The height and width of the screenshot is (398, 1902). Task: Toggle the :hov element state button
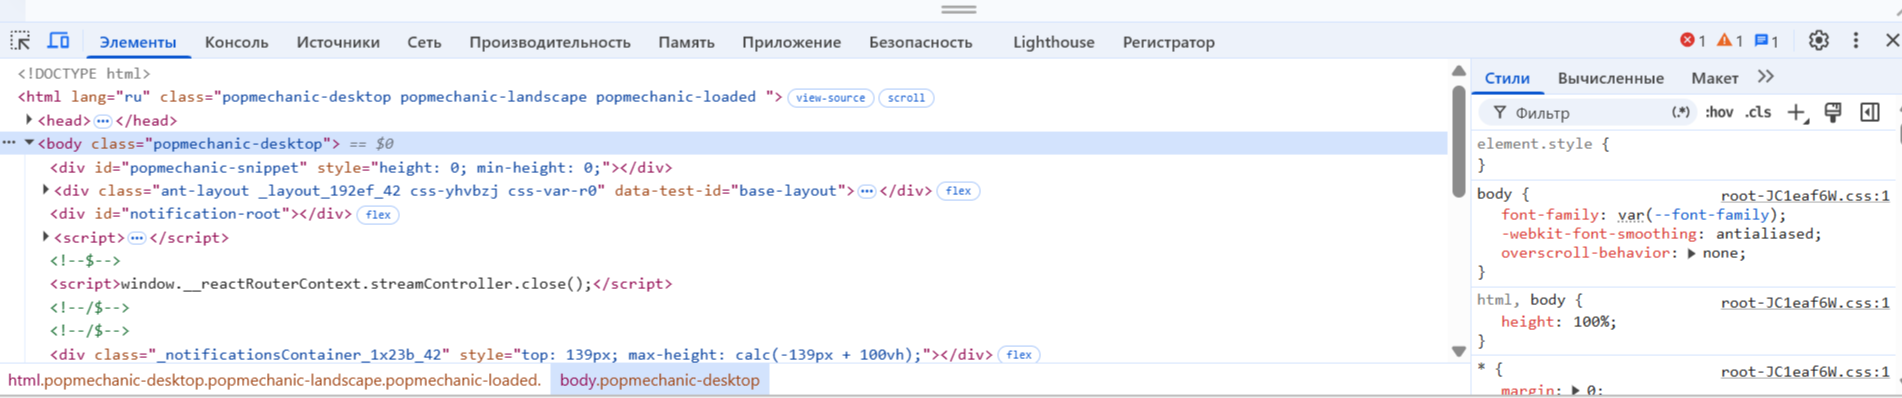pyautogui.click(x=1719, y=113)
